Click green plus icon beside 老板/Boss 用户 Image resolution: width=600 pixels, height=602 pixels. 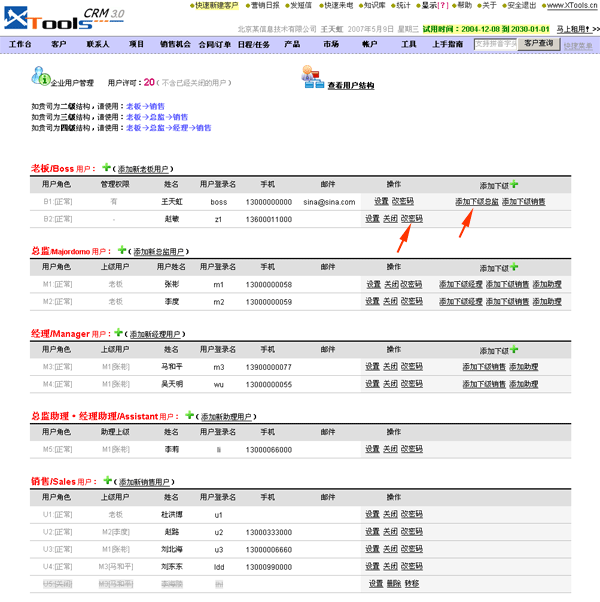(107, 168)
